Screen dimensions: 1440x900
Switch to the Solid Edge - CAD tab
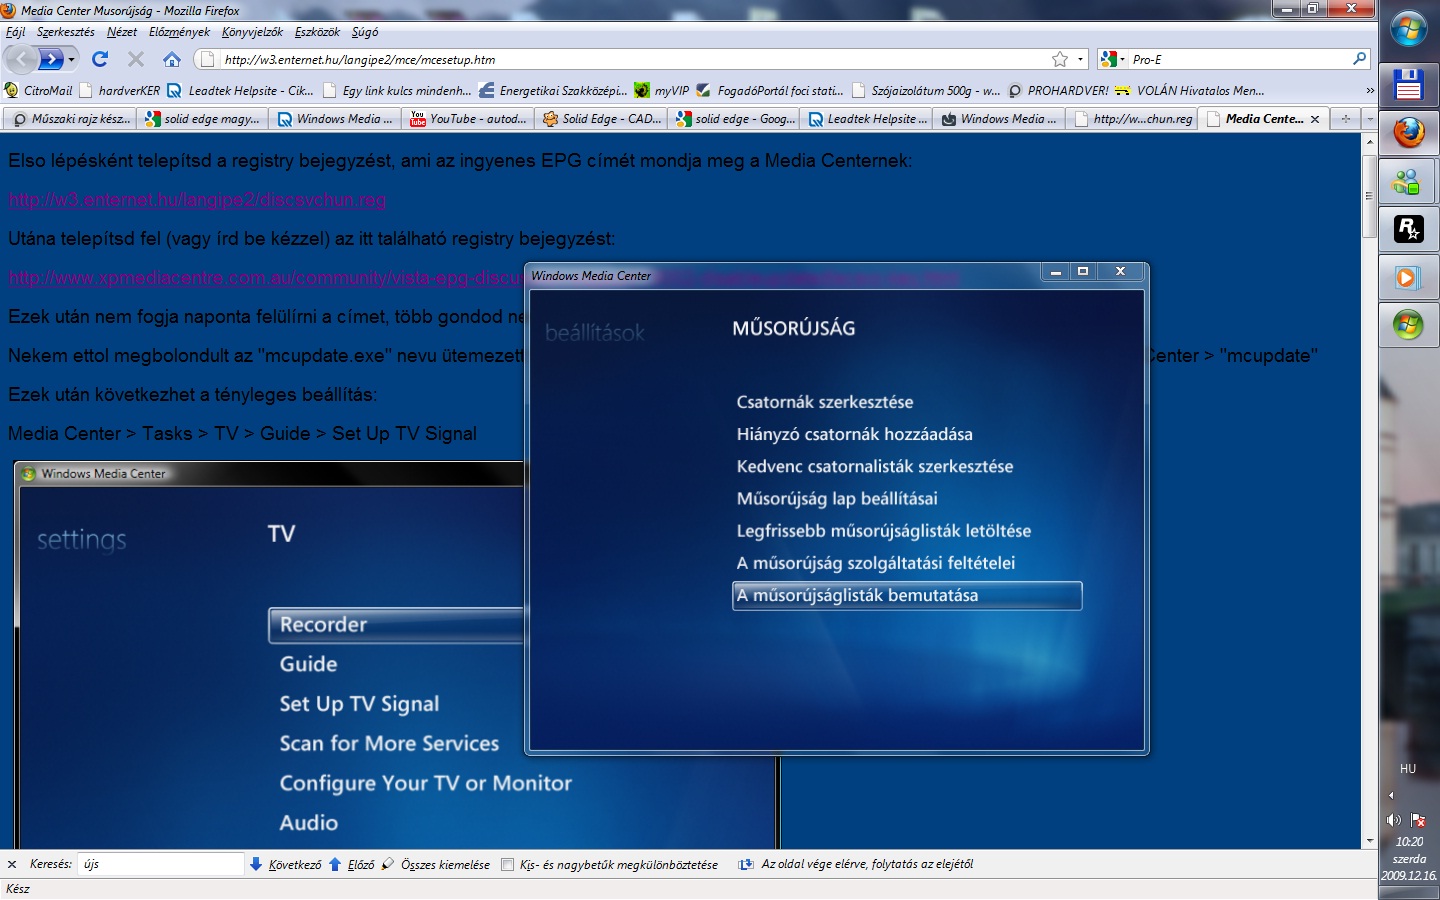(x=600, y=119)
